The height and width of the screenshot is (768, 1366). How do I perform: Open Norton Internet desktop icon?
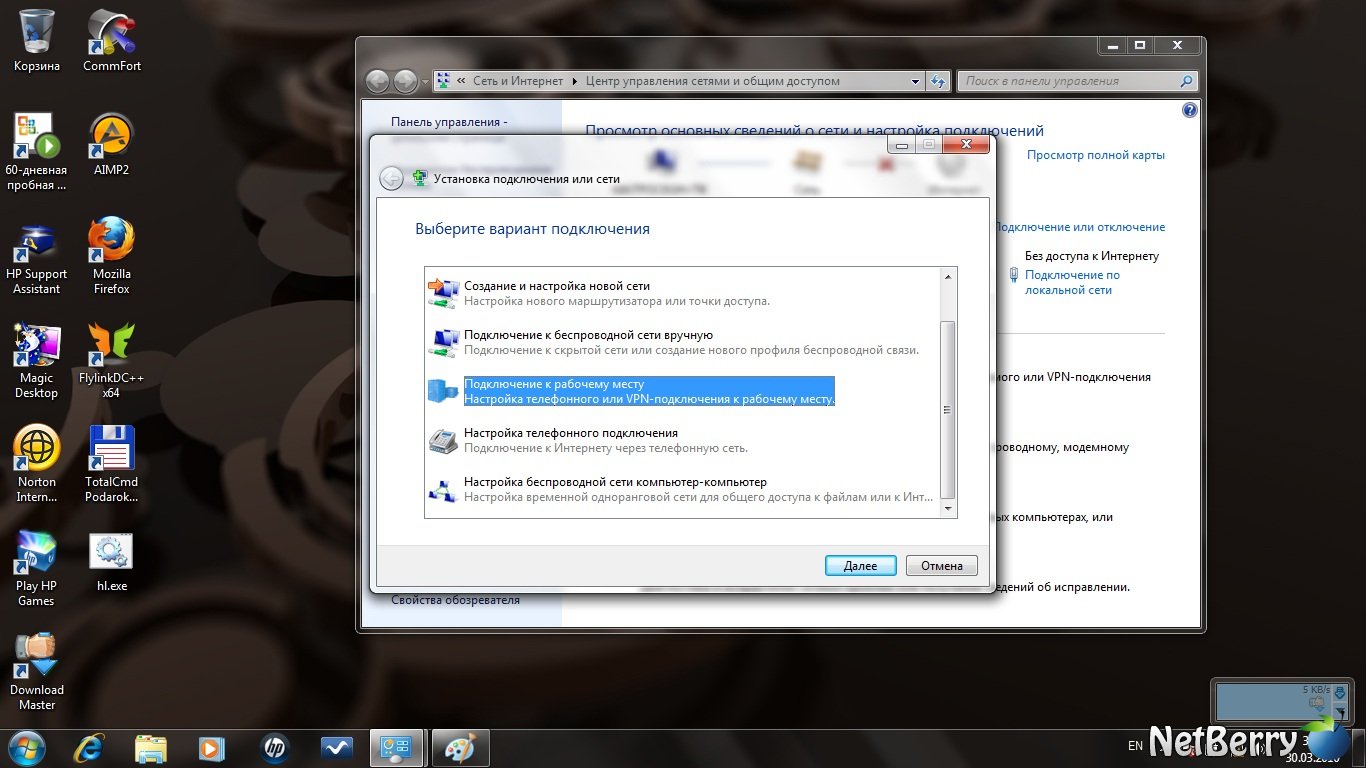tap(37, 463)
